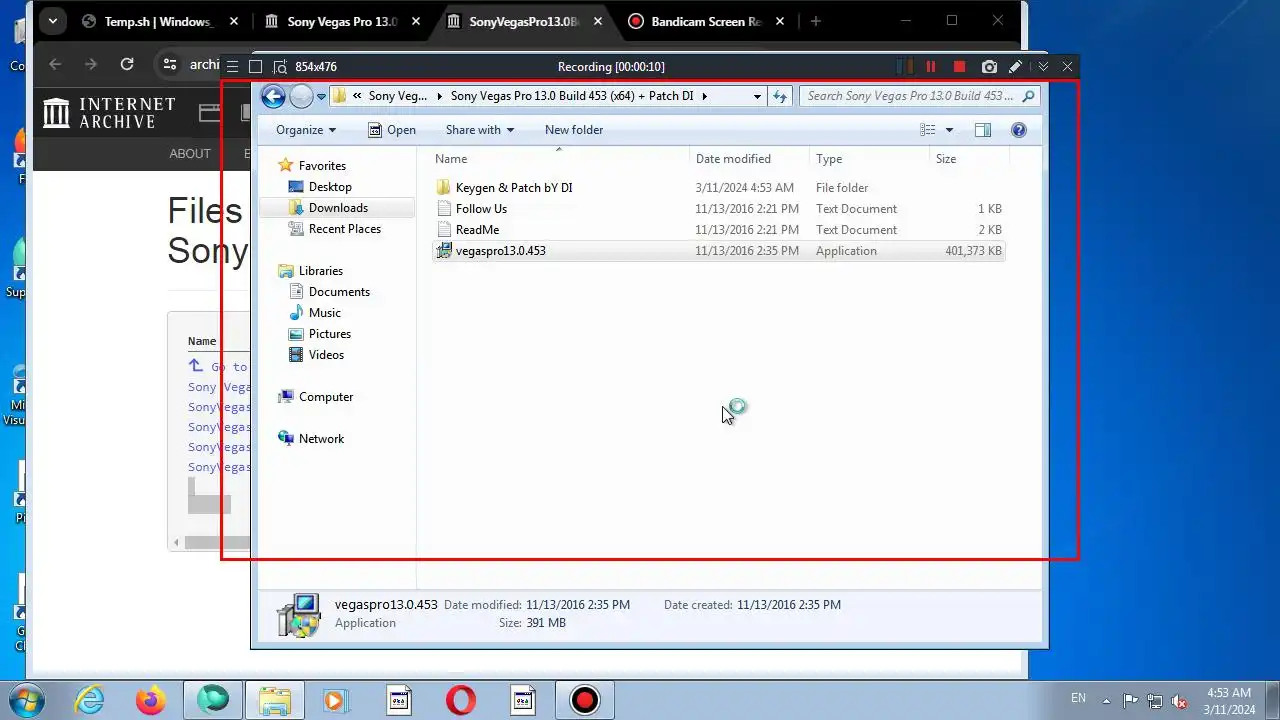Reload the browser page
This screenshot has width=1280, height=720.
click(x=127, y=64)
